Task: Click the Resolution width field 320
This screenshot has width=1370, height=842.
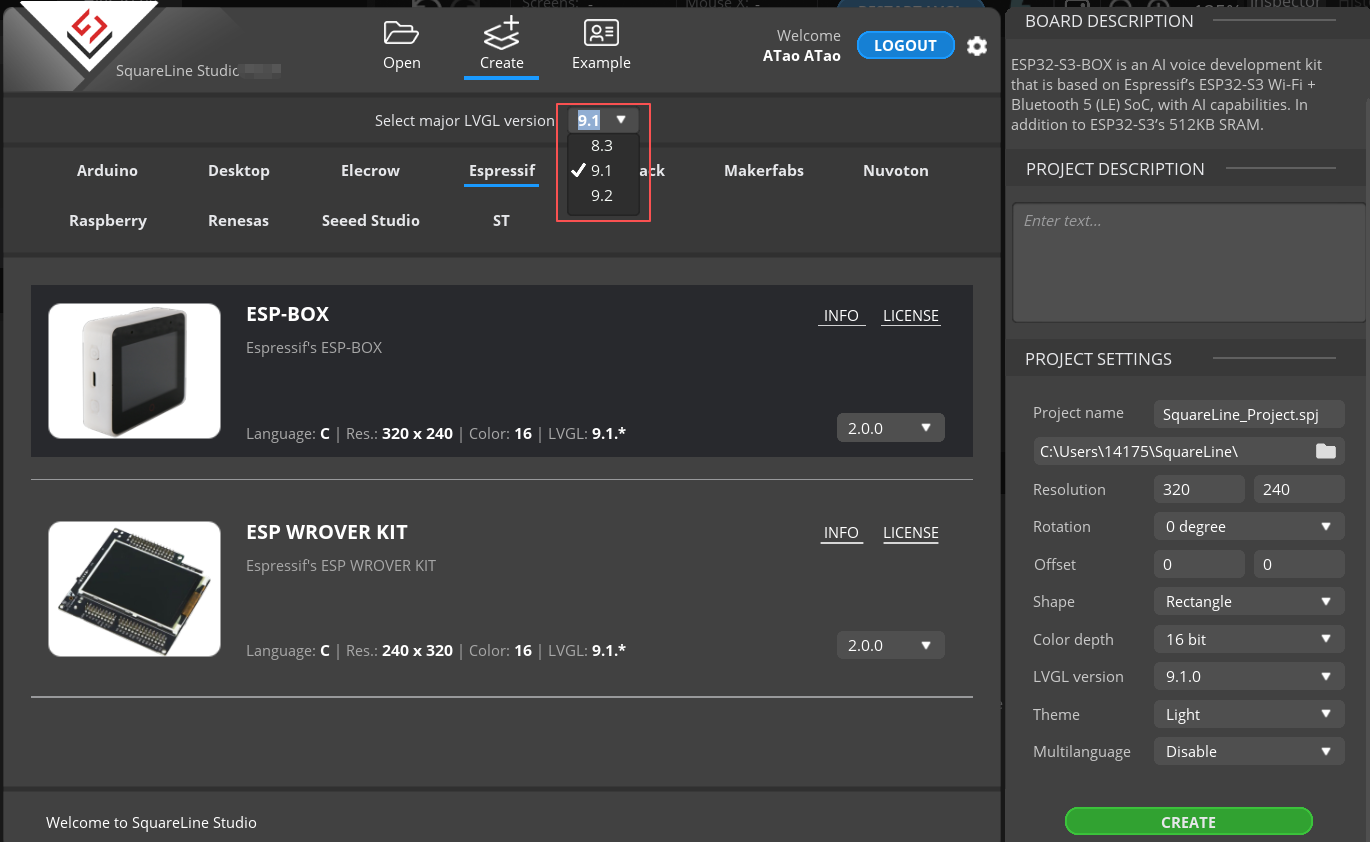Action: tap(1198, 489)
